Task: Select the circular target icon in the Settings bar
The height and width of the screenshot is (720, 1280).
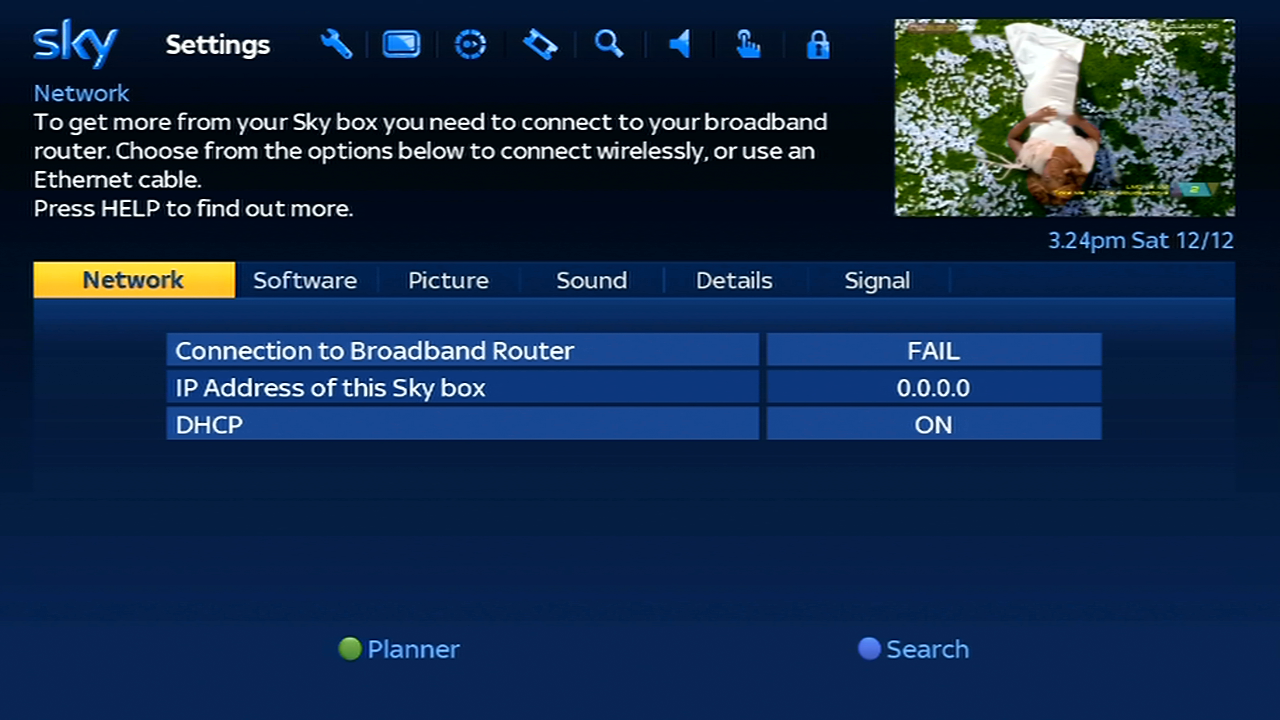Action: click(470, 45)
